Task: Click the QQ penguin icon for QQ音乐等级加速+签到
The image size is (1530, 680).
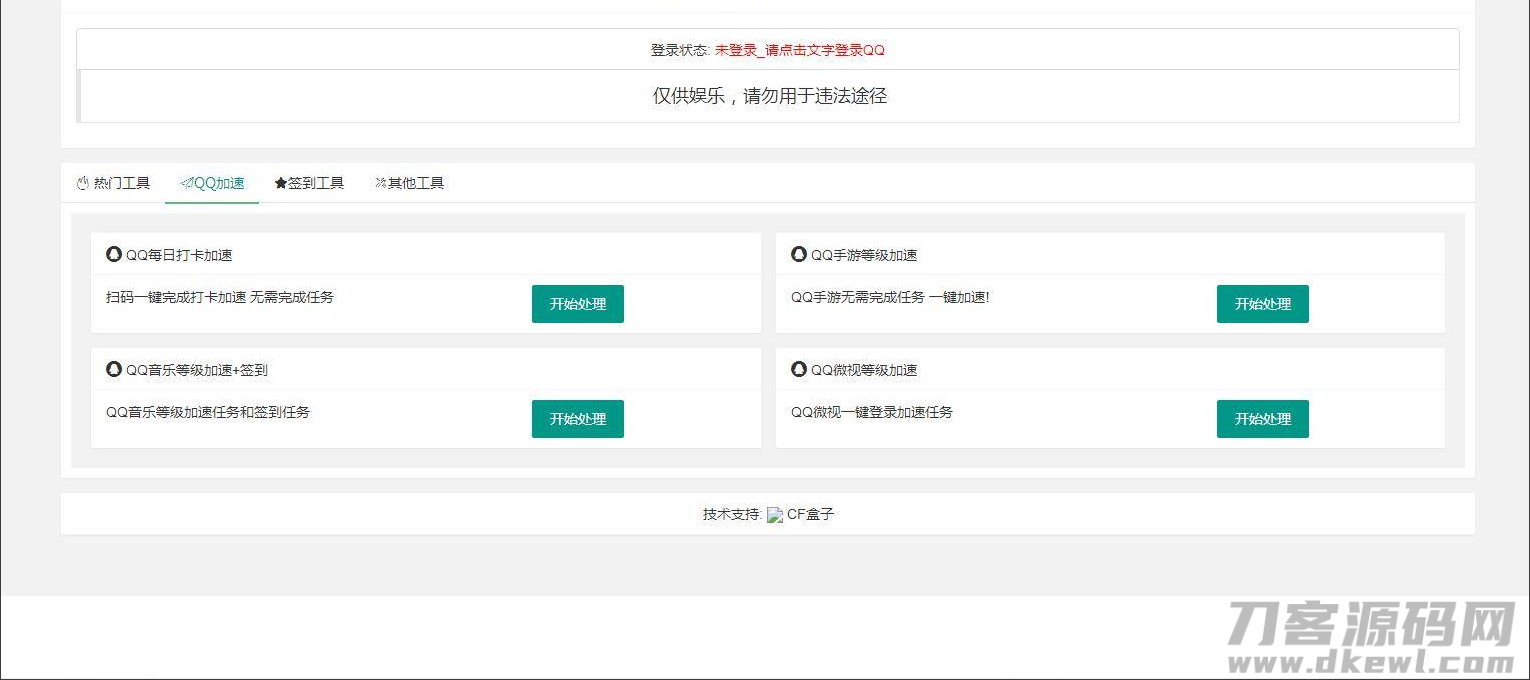Action: pos(114,369)
